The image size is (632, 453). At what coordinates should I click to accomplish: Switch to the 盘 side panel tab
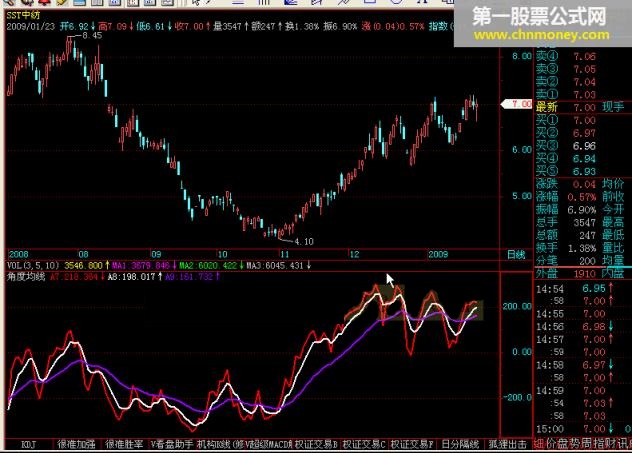(563, 444)
